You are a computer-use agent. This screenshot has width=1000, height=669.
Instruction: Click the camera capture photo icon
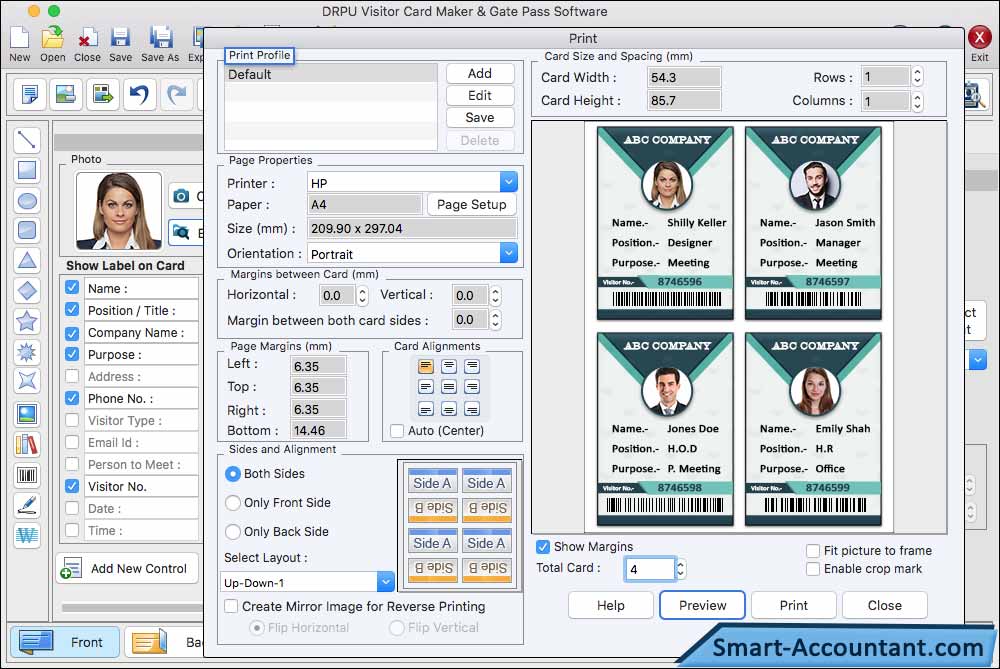182,196
